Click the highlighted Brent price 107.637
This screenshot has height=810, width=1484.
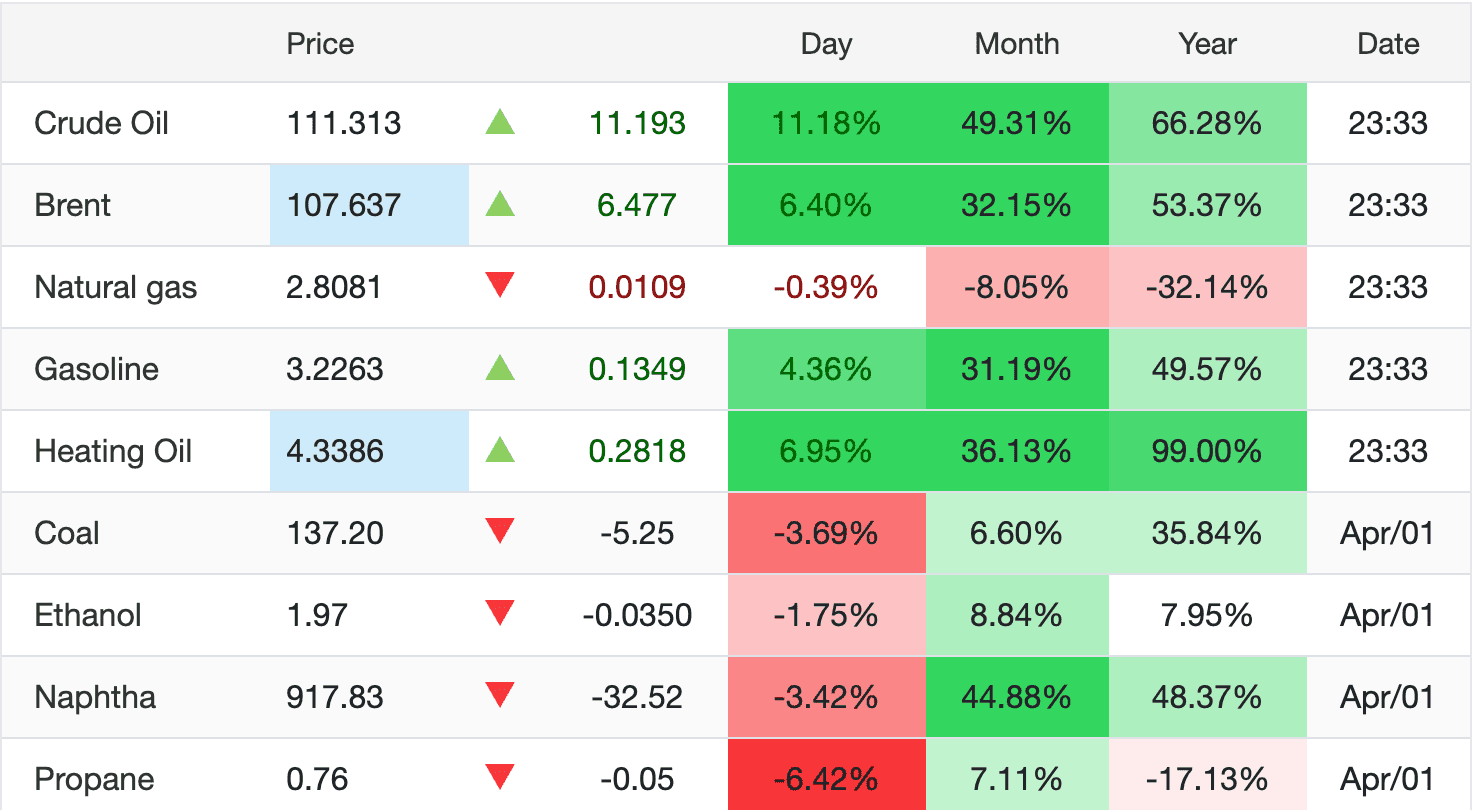(x=344, y=206)
